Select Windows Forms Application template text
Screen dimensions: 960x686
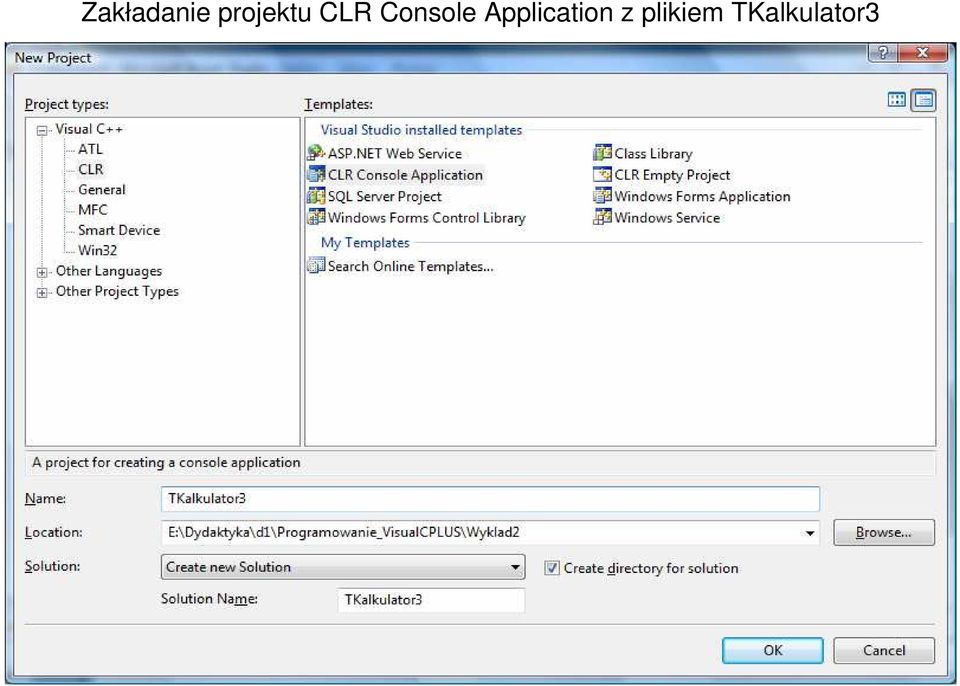click(x=702, y=196)
